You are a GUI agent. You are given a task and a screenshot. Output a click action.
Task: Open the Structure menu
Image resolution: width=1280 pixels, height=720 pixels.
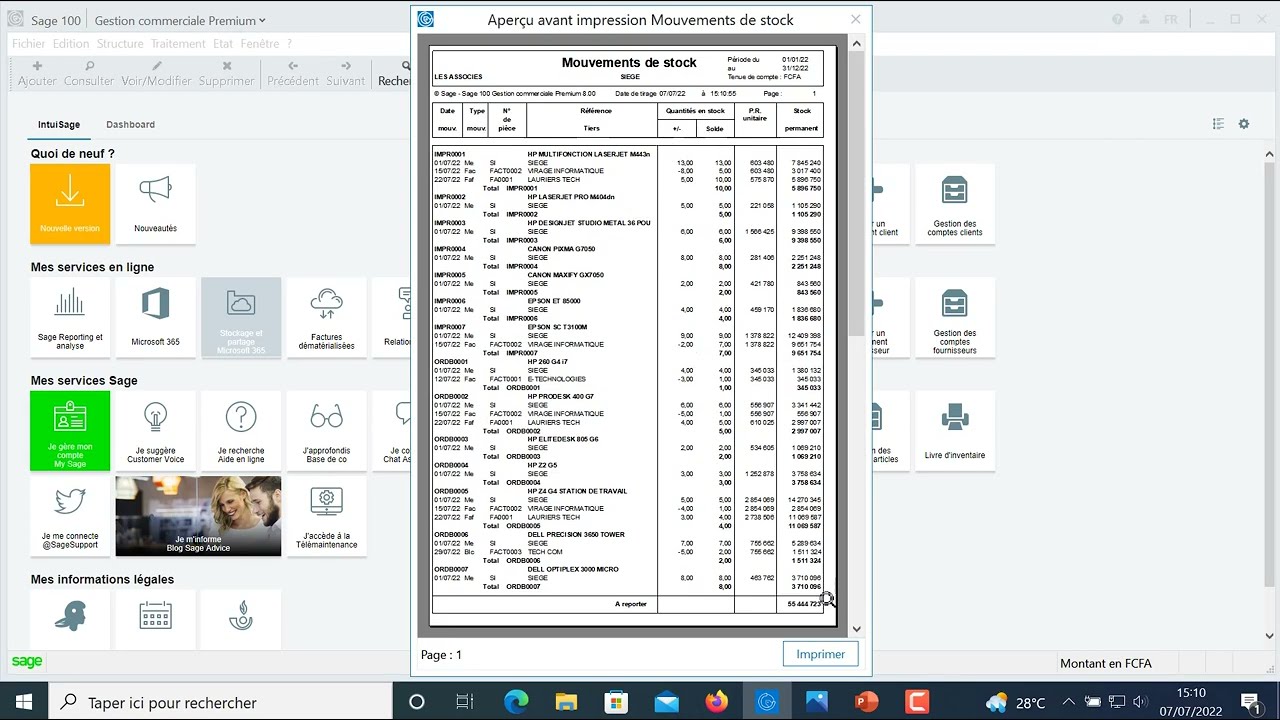pyautogui.click(x=120, y=44)
